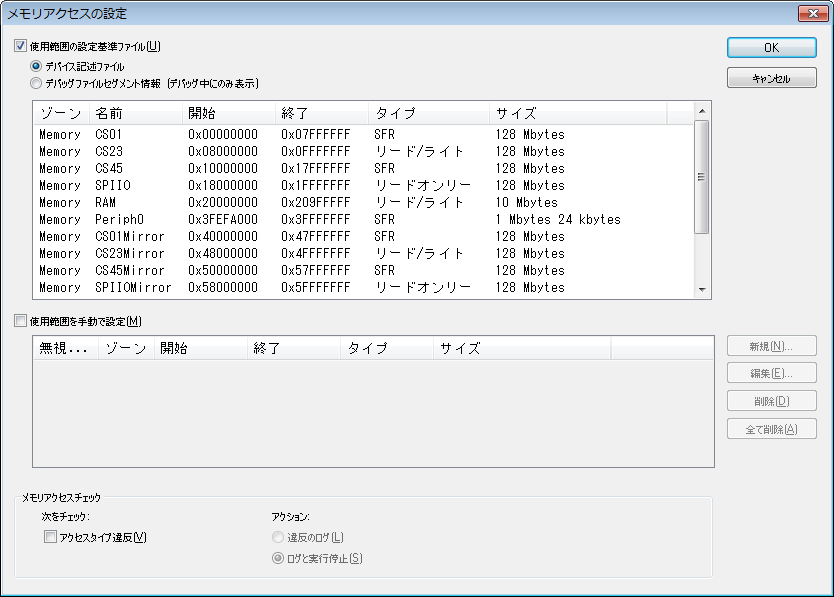This screenshot has height=597, width=834.
Task: Click the vertical scrollbar down arrow
Action: tap(703, 288)
